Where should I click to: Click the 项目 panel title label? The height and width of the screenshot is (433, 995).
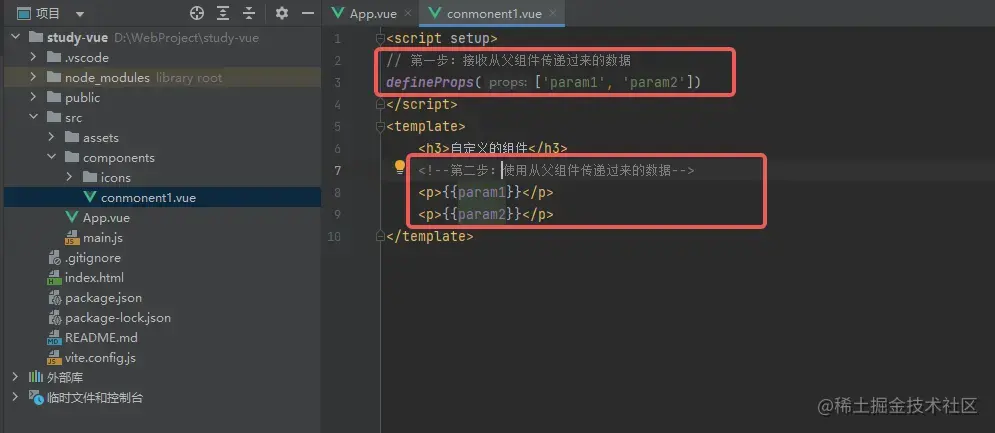pyautogui.click(x=48, y=13)
